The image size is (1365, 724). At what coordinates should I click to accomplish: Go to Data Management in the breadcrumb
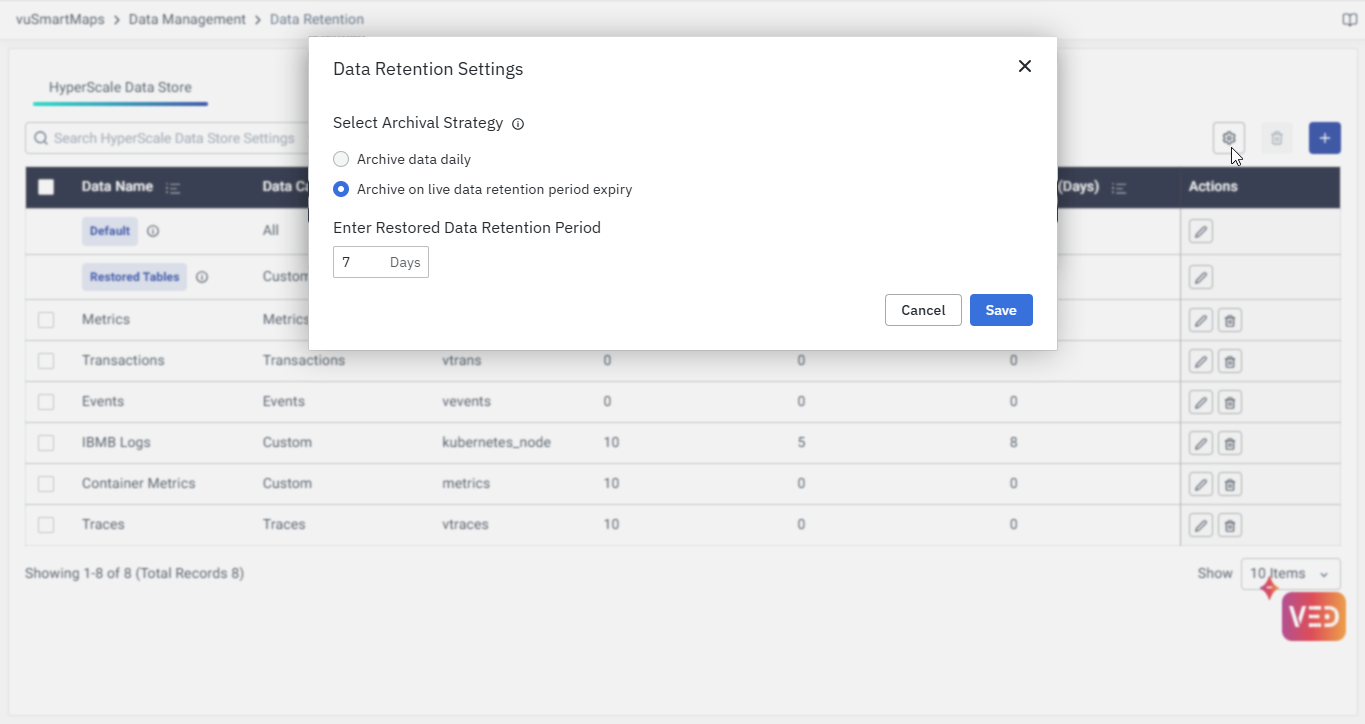point(187,19)
